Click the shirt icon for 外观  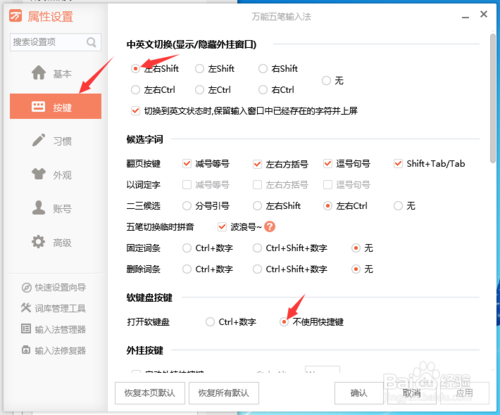coord(39,174)
